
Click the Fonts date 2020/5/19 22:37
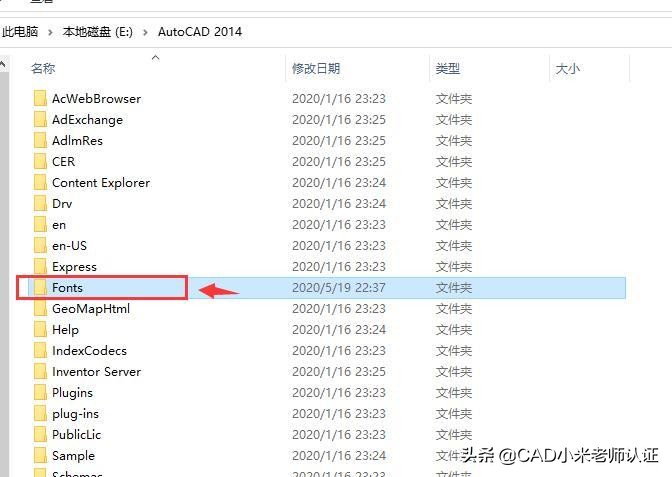[339, 288]
